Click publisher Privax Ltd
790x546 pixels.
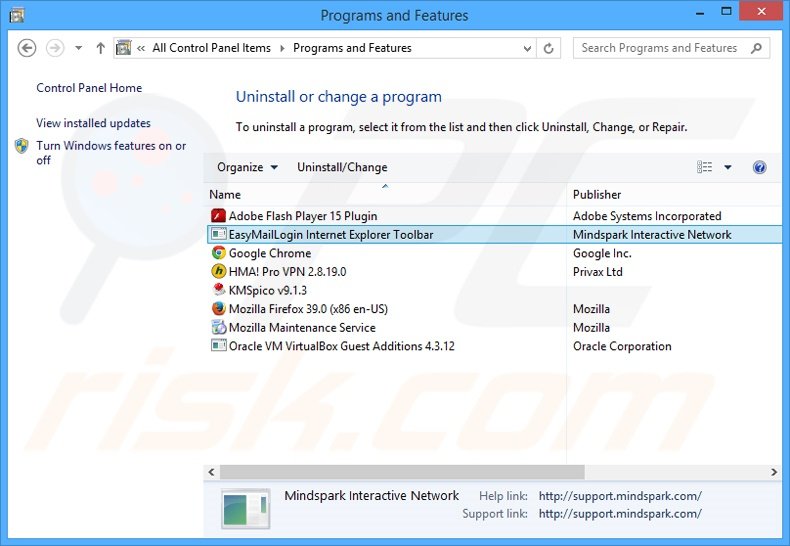pos(598,272)
